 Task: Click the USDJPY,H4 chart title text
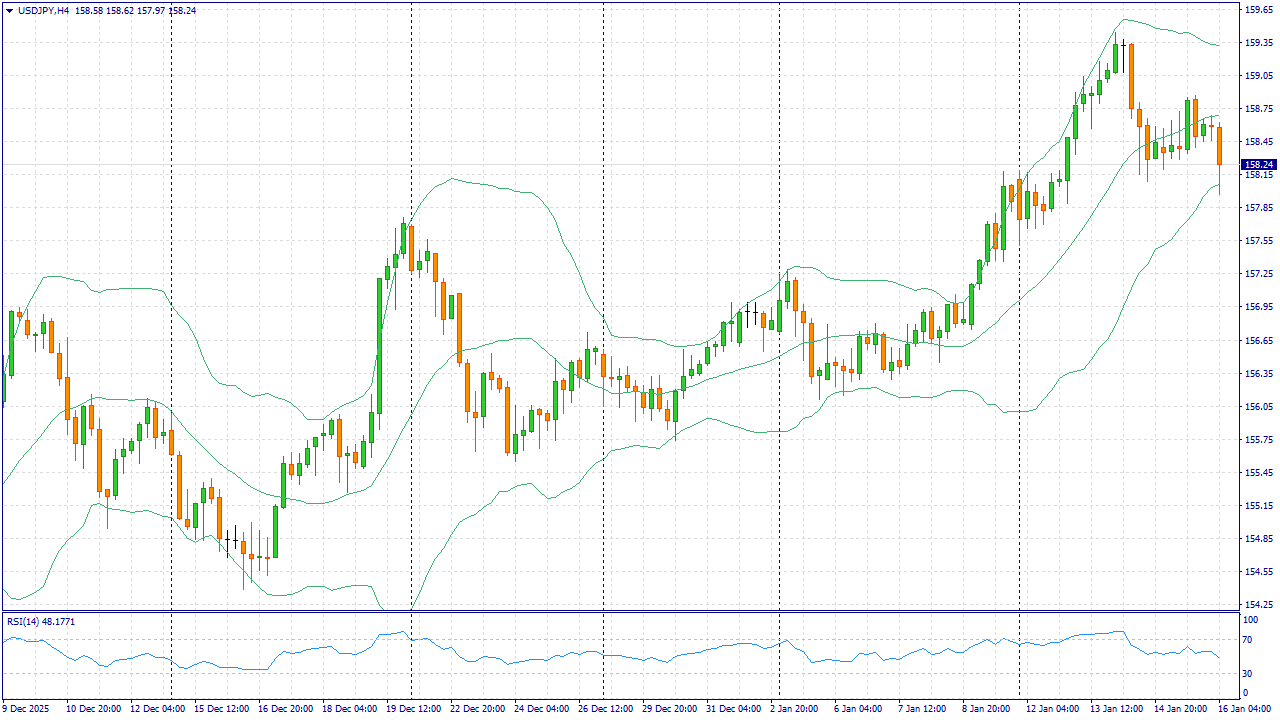coord(44,10)
